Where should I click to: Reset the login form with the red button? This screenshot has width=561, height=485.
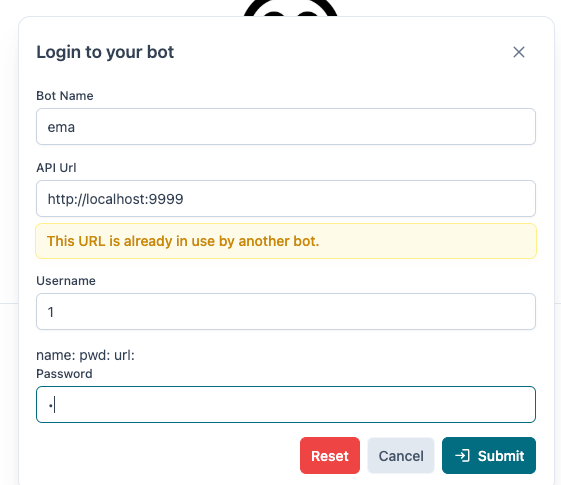pyautogui.click(x=330, y=456)
